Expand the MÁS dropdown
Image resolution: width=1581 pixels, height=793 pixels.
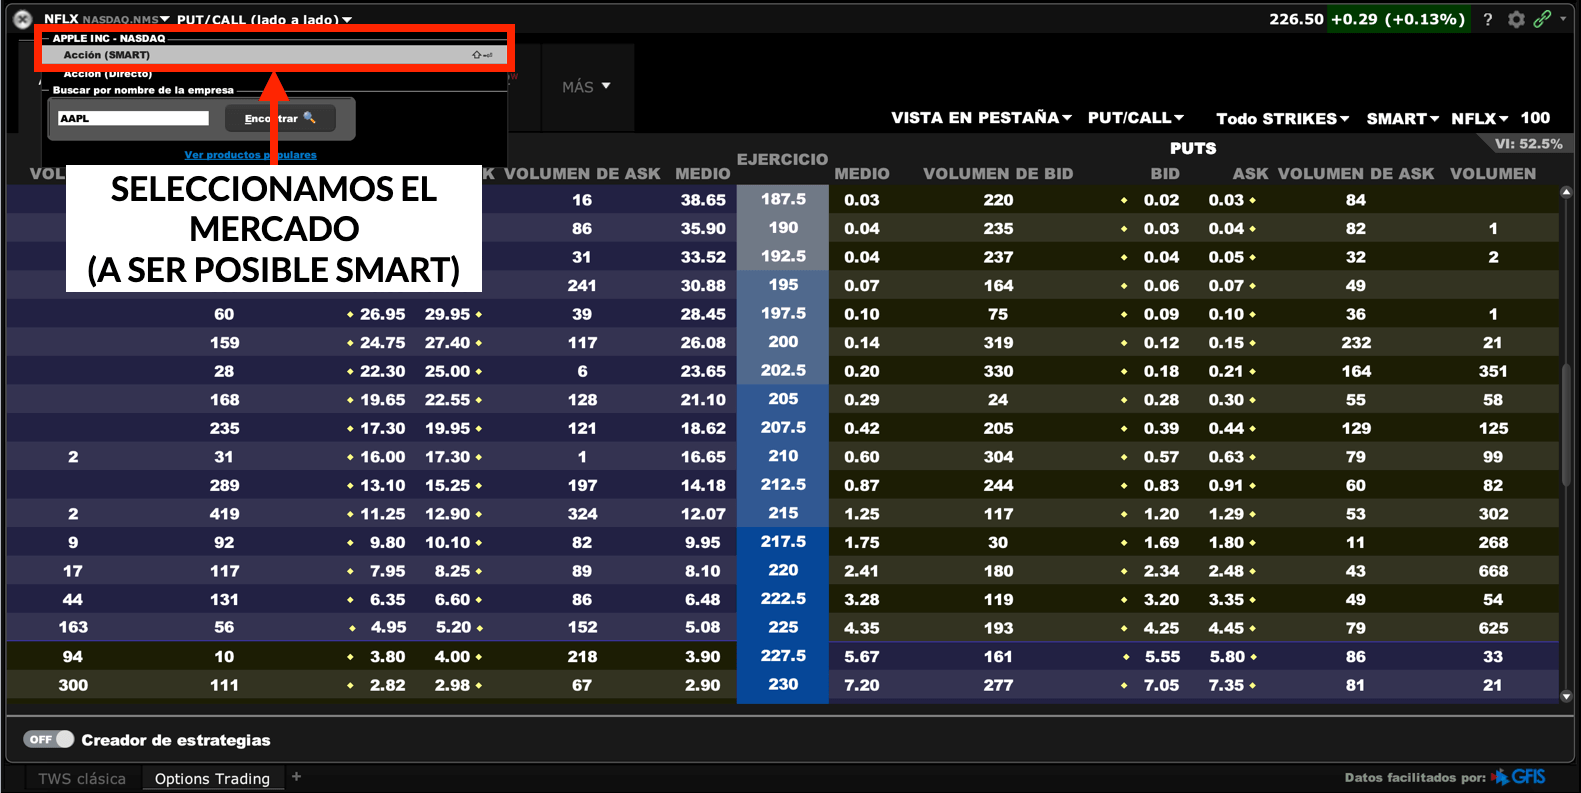tap(586, 87)
